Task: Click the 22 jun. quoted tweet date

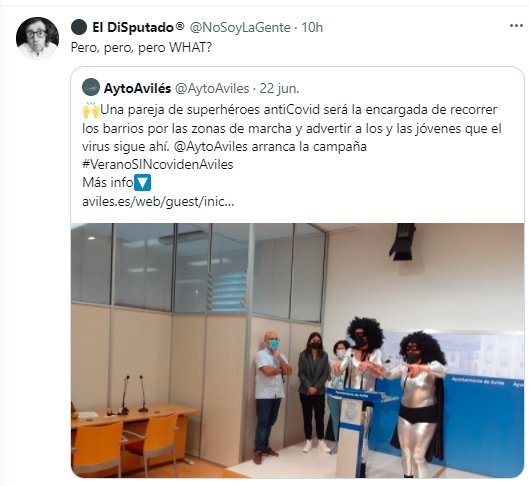Action: (x=279, y=88)
